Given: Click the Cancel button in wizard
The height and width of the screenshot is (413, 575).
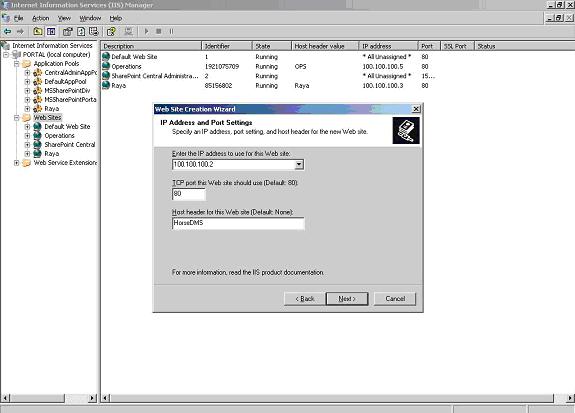Looking at the screenshot, I should coord(395,299).
